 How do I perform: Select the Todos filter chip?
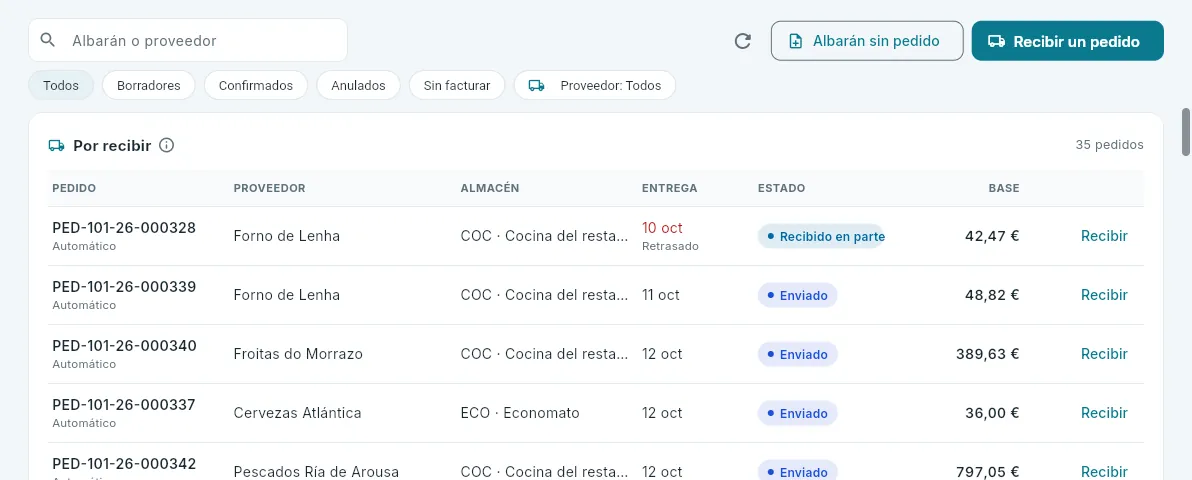pyautogui.click(x=61, y=85)
